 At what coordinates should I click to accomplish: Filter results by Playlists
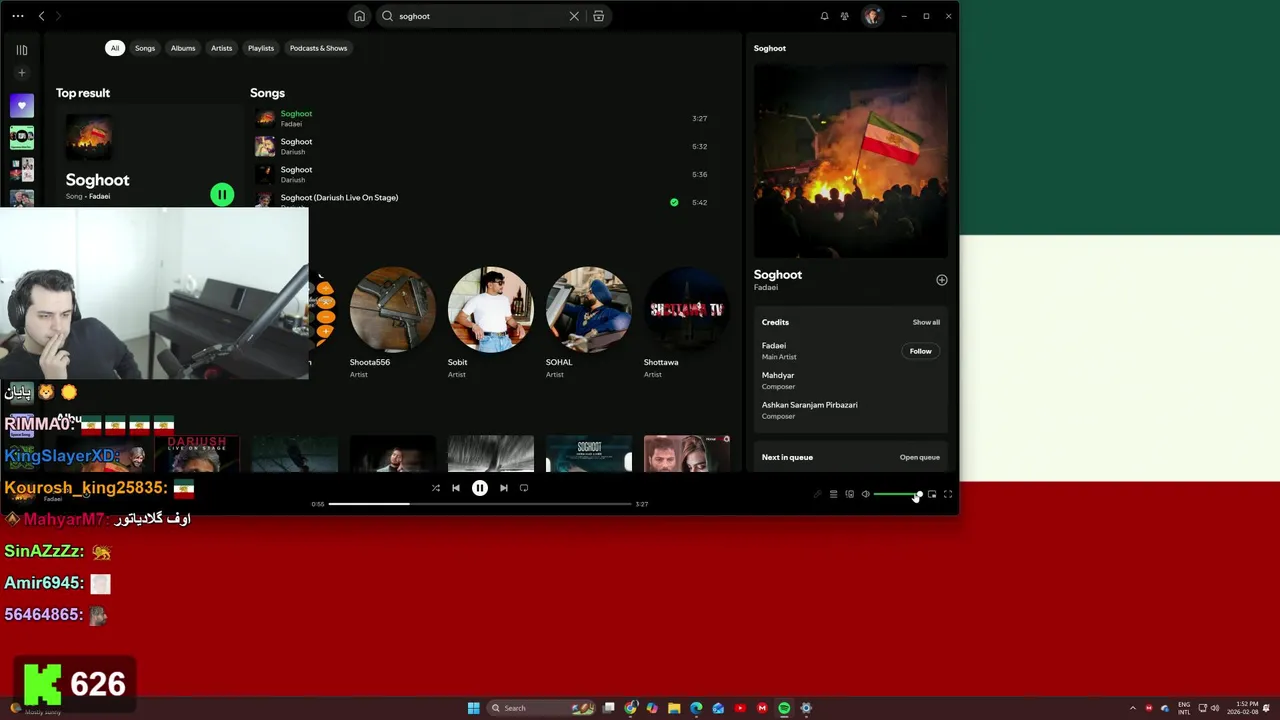click(261, 48)
